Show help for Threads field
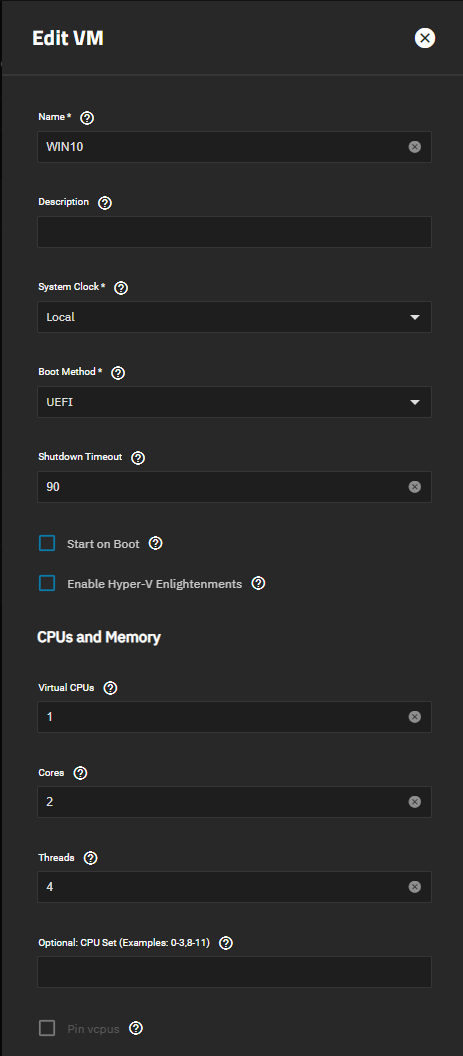 90,858
